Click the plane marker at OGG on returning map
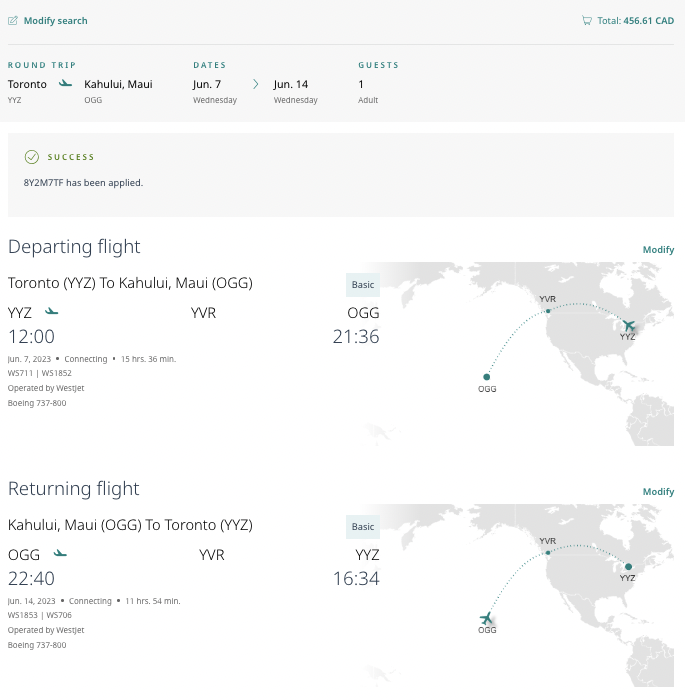This screenshot has width=685, height=700. tap(487, 618)
